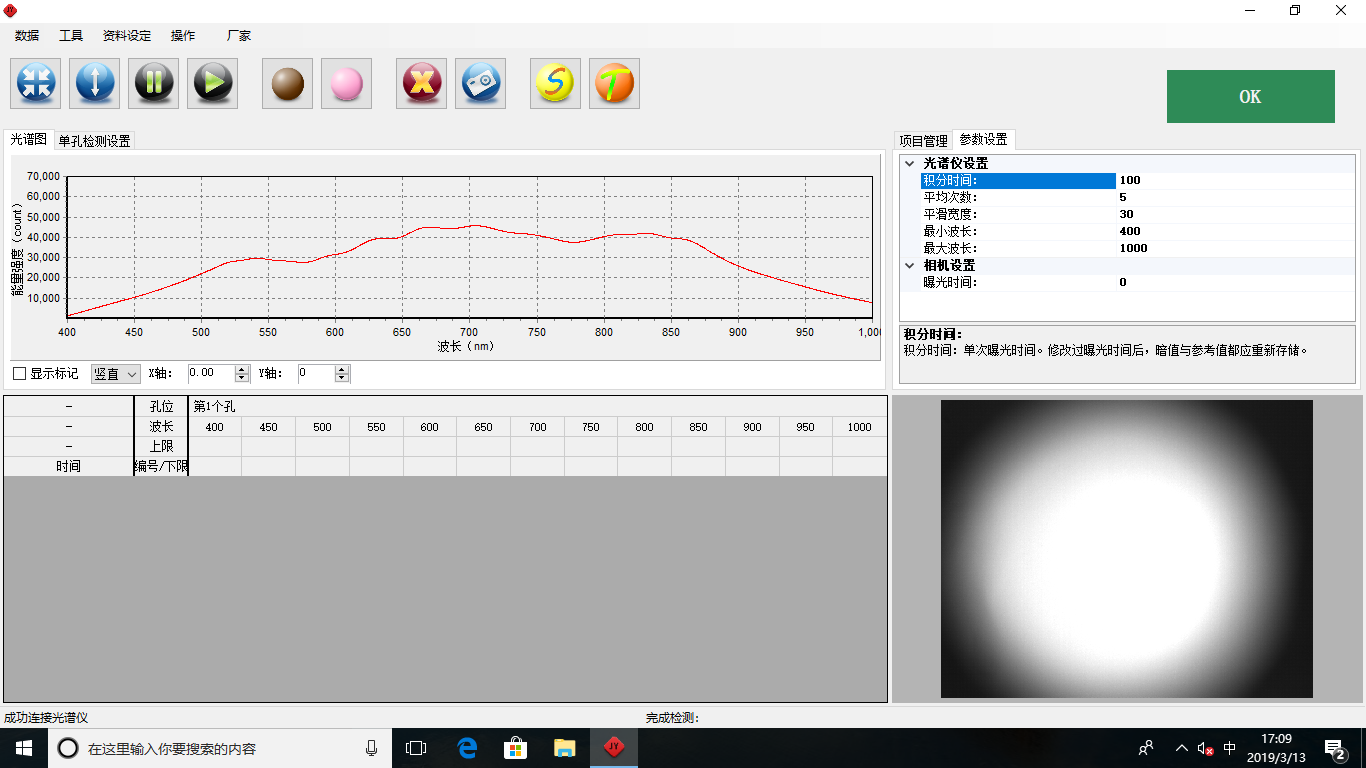Collapse the 相机设置 section
This screenshot has height=768, width=1366.
tap(909, 265)
